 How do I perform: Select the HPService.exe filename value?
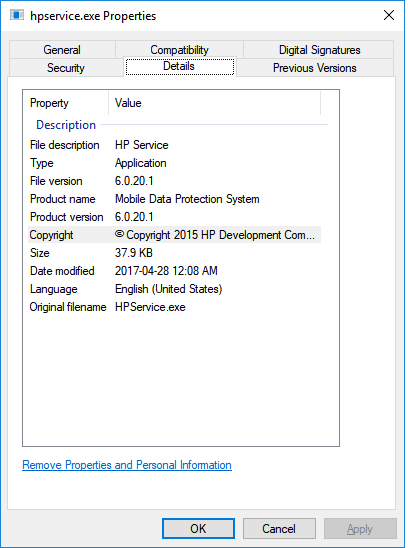[150, 307]
